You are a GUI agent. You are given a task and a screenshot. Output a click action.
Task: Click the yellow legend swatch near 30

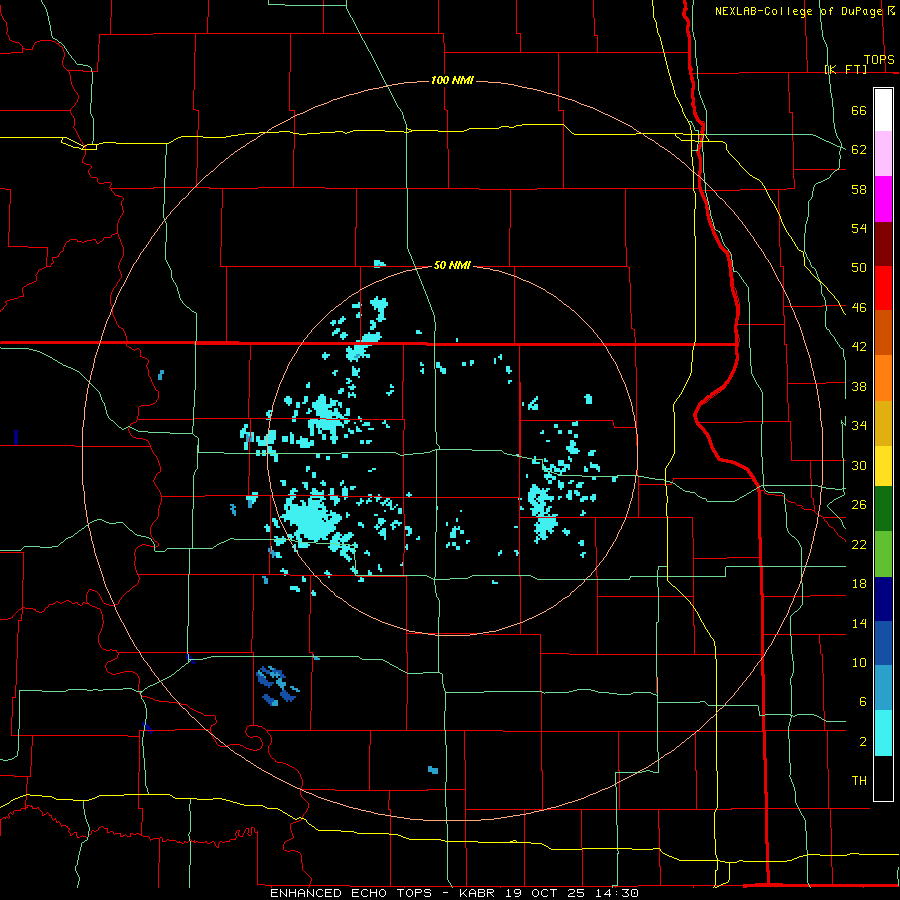coord(883,466)
